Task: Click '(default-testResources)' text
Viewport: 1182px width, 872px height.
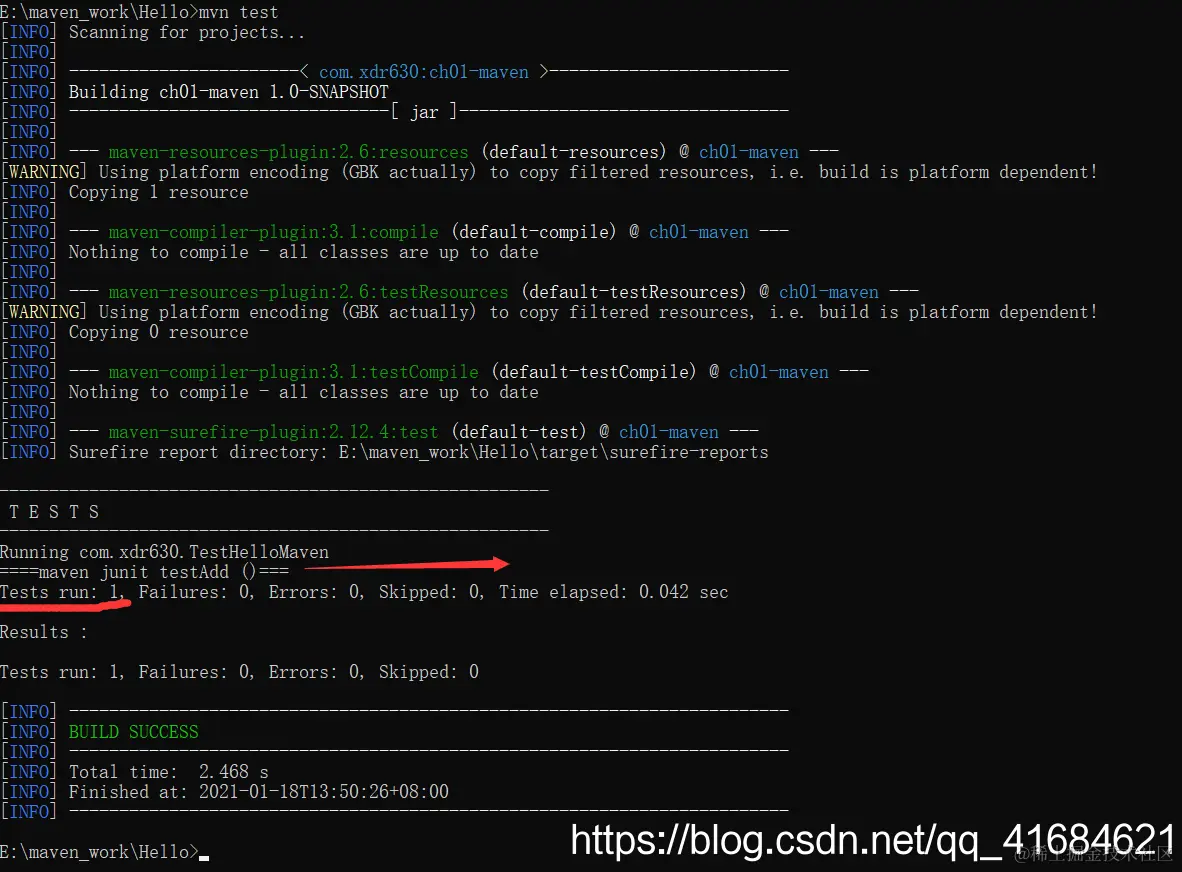Action: click(634, 292)
